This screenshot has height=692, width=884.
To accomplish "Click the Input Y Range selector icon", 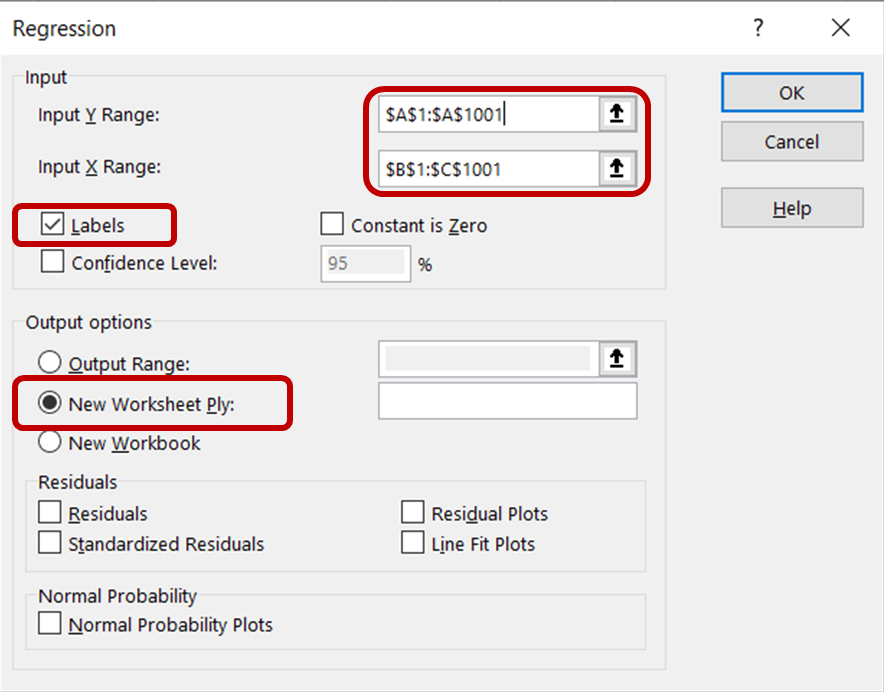I will coord(617,113).
